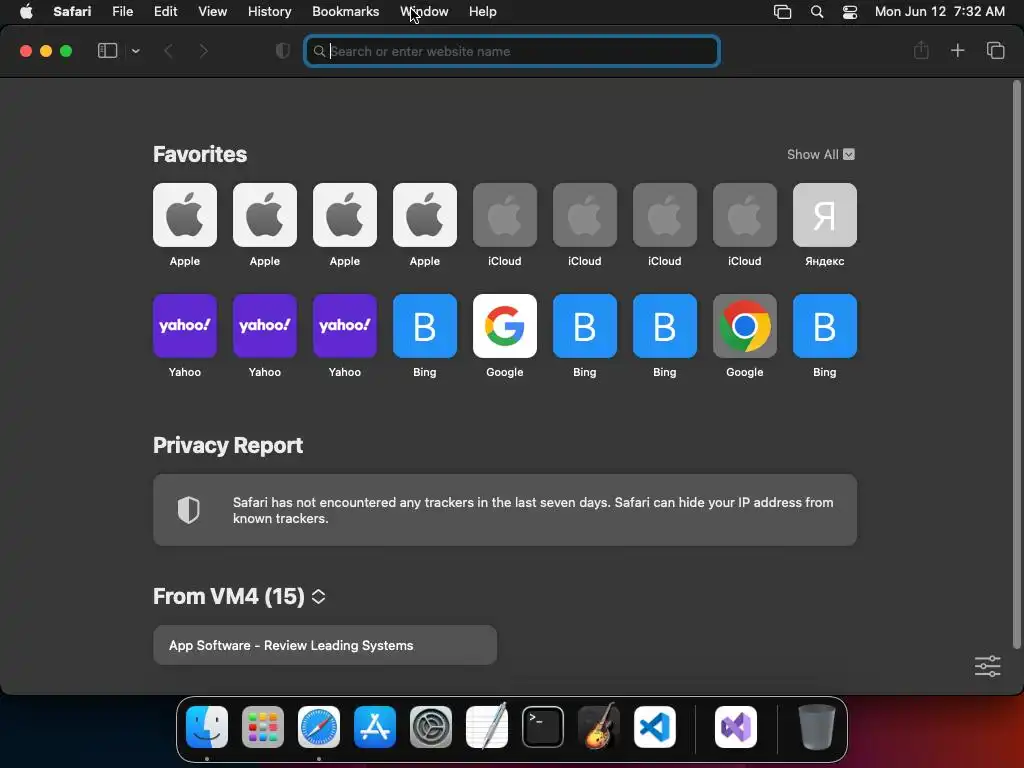Image resolution: width=1024 pixels, height=768 pixels.
Task: Collapse Favorites using the Show All chevron
Action: pyautogui.click(x=849, y=154)
